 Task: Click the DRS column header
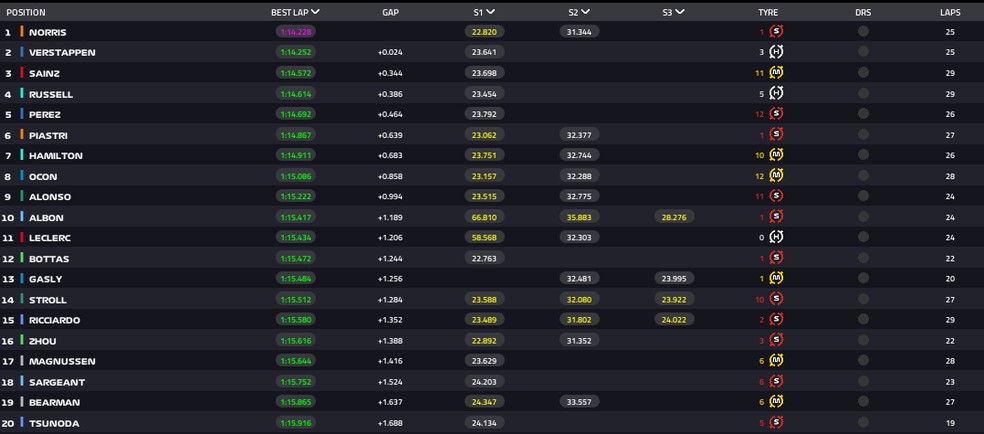click(863, 13)
